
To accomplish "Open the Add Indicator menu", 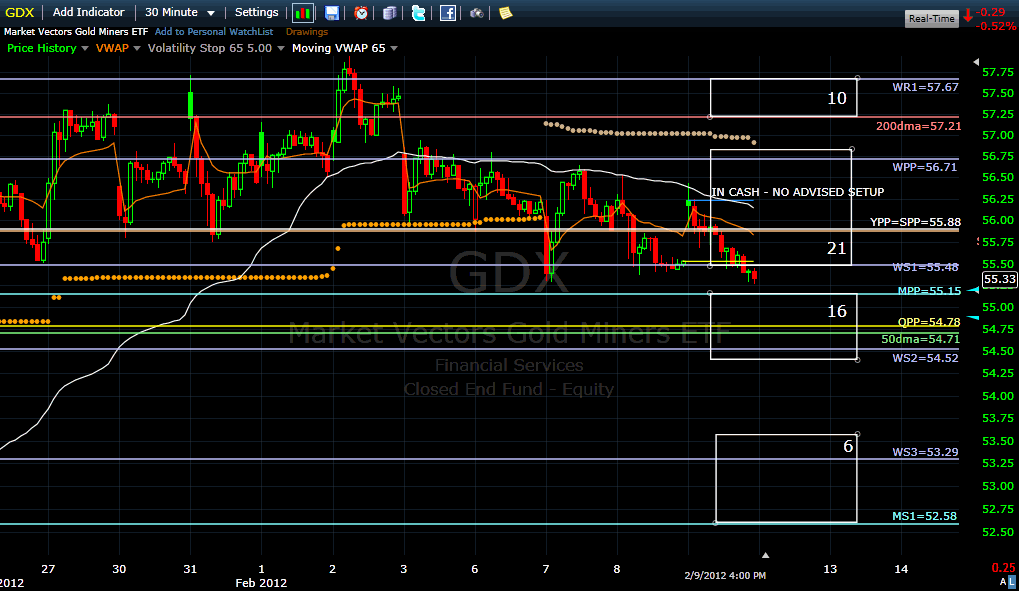I will point(88,12).
